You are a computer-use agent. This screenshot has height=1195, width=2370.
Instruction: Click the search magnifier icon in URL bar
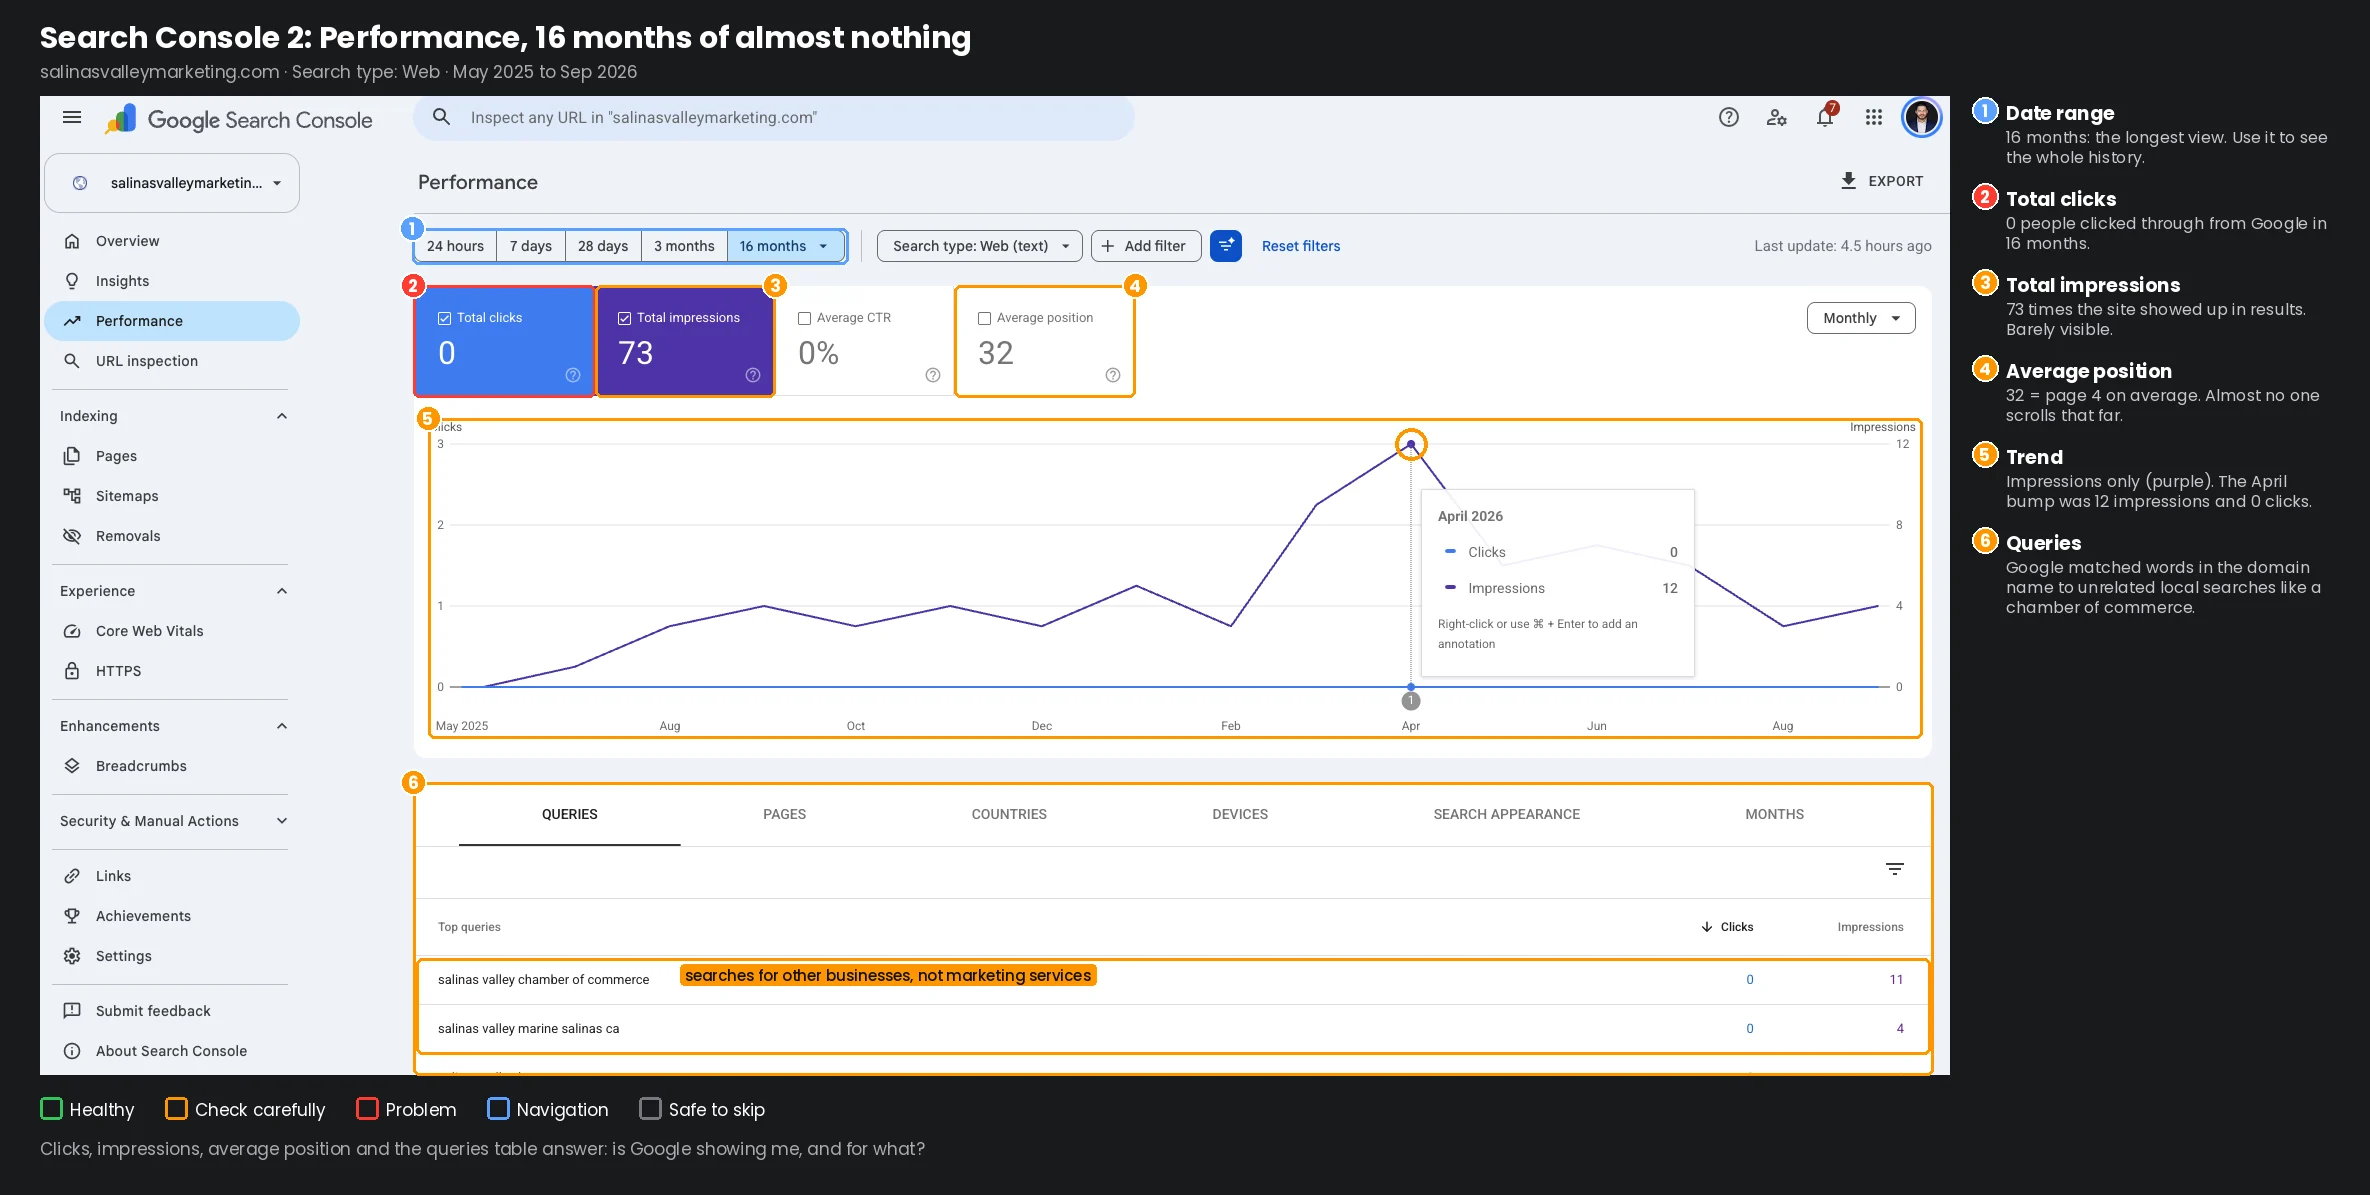coord(441,117)
